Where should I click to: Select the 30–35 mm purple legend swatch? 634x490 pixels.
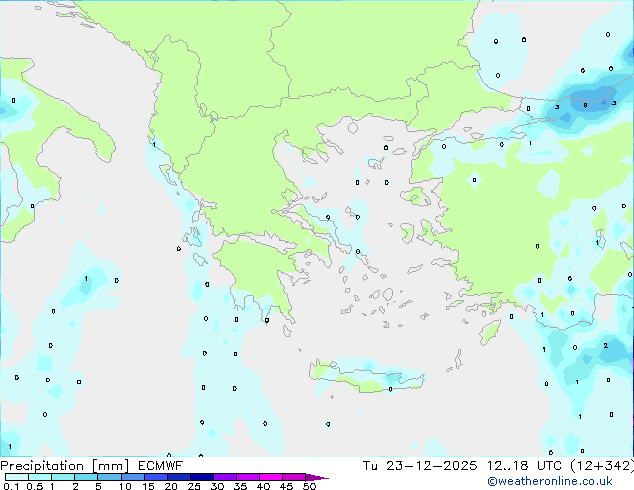tap(225, 477)
